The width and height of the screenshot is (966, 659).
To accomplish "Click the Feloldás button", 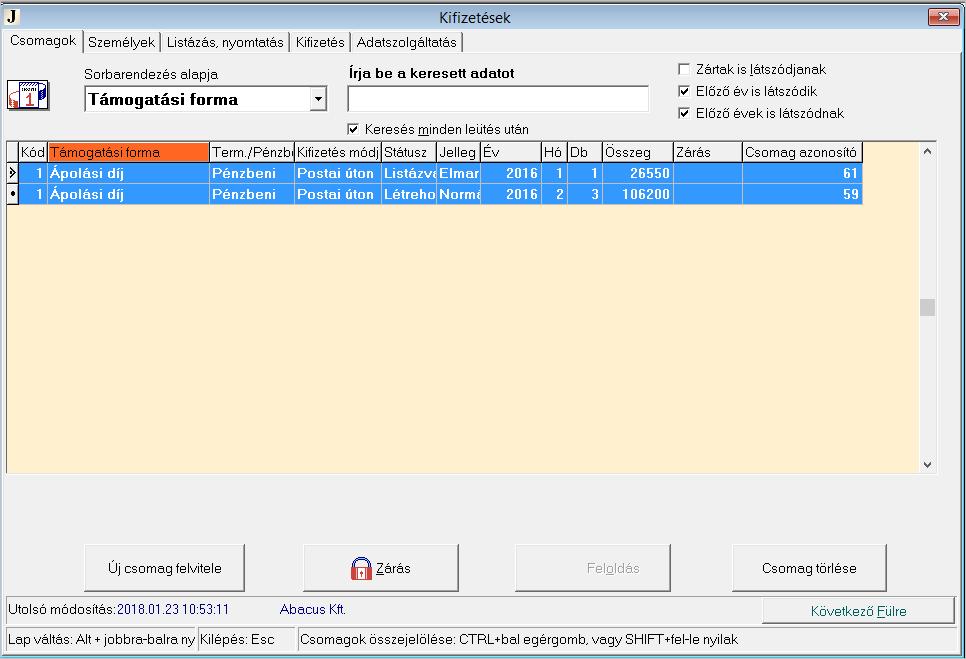I will click(x=593, y=568).
